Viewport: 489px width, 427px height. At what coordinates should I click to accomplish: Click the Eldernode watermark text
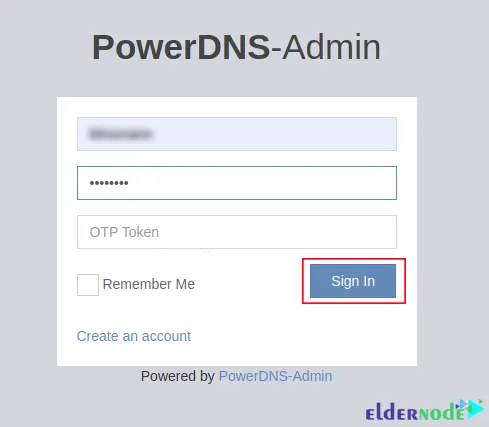tap(415, 413)
